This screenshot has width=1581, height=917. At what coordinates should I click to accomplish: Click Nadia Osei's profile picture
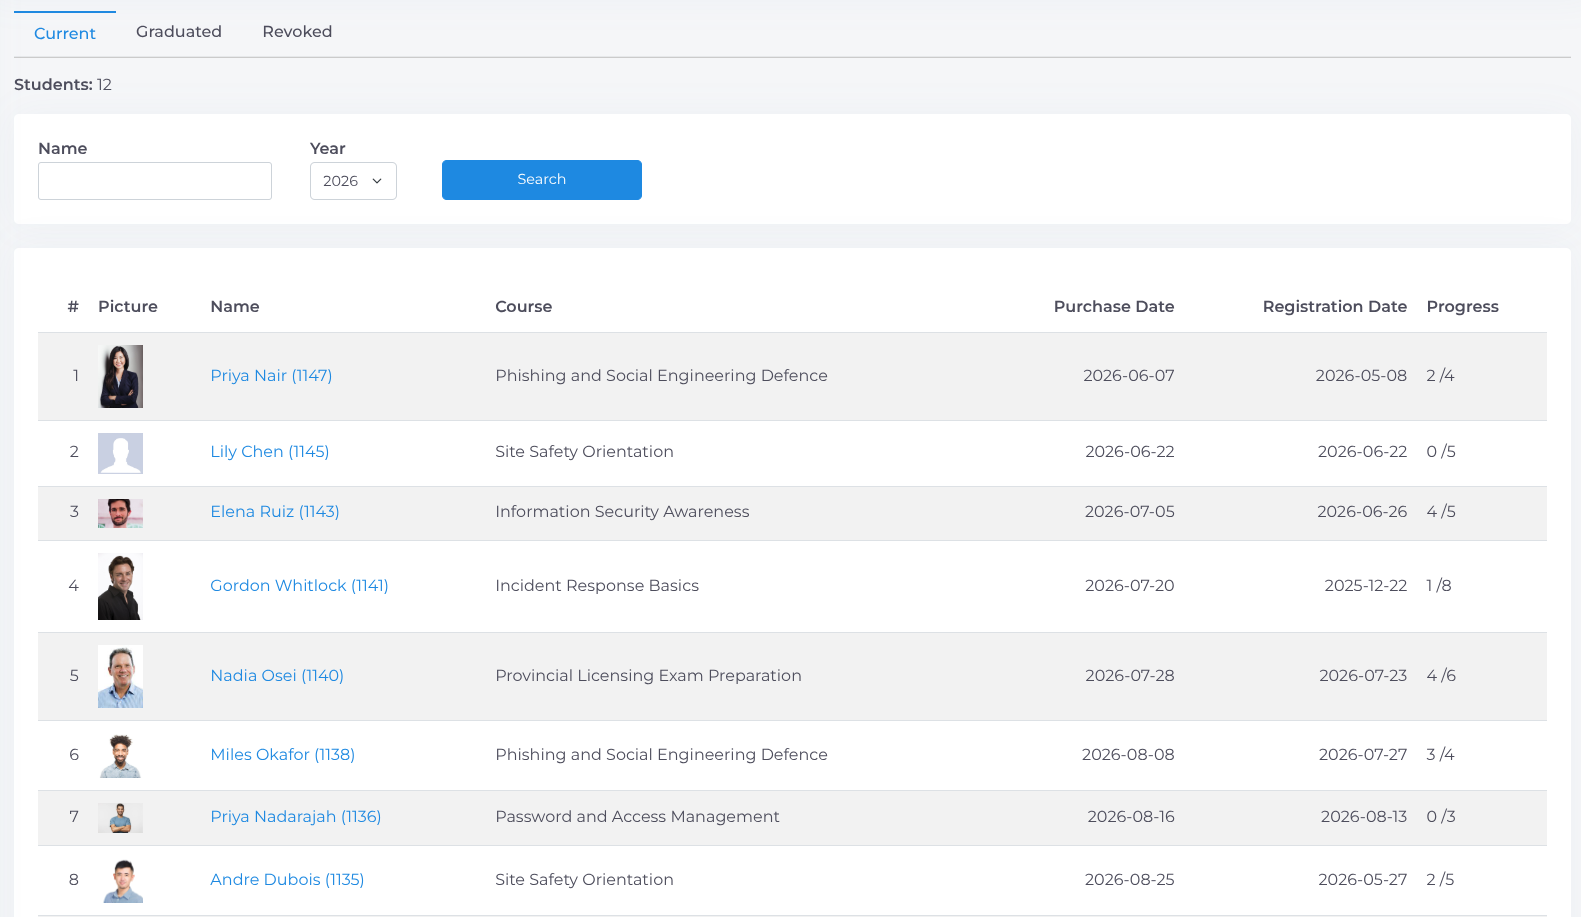pos(120,676)
